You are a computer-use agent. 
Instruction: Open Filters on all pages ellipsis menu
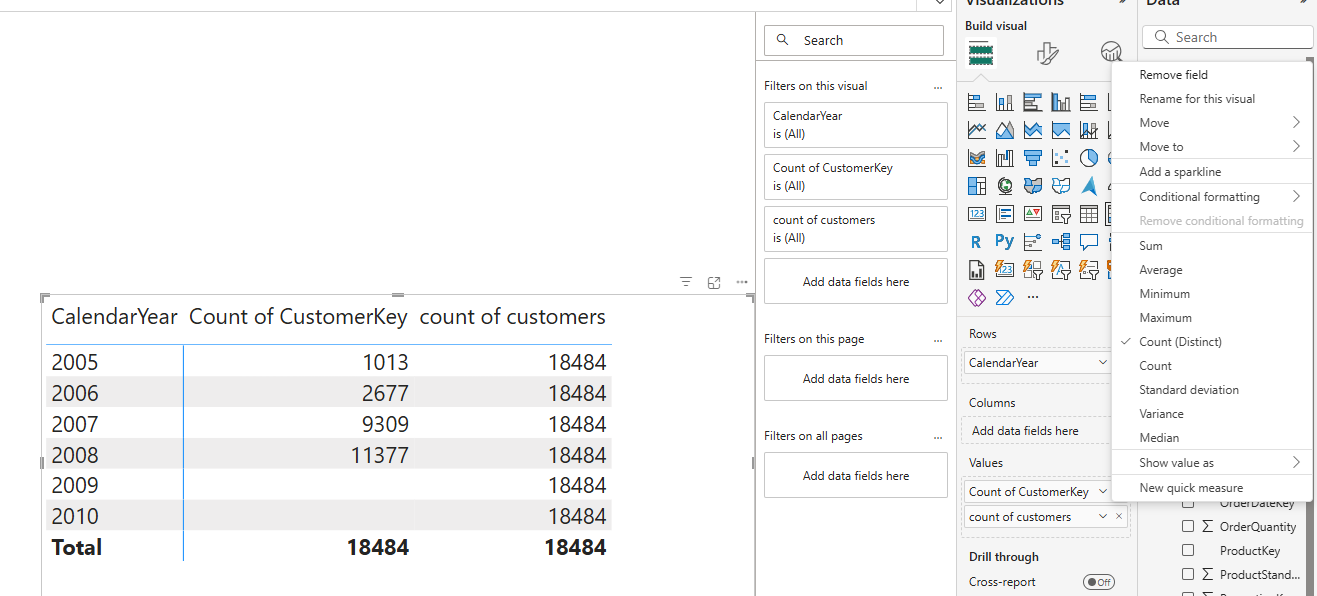[x=938, y=437]
